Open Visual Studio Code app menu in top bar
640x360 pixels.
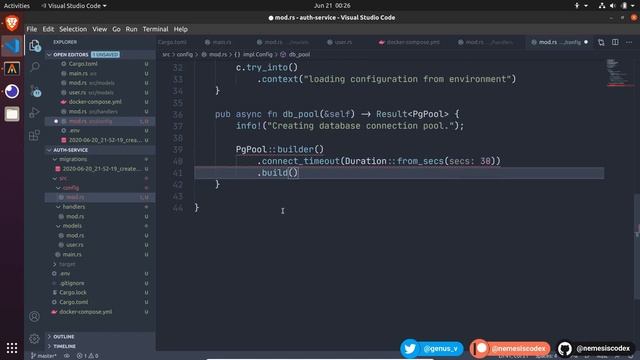(x=74, y=6)
